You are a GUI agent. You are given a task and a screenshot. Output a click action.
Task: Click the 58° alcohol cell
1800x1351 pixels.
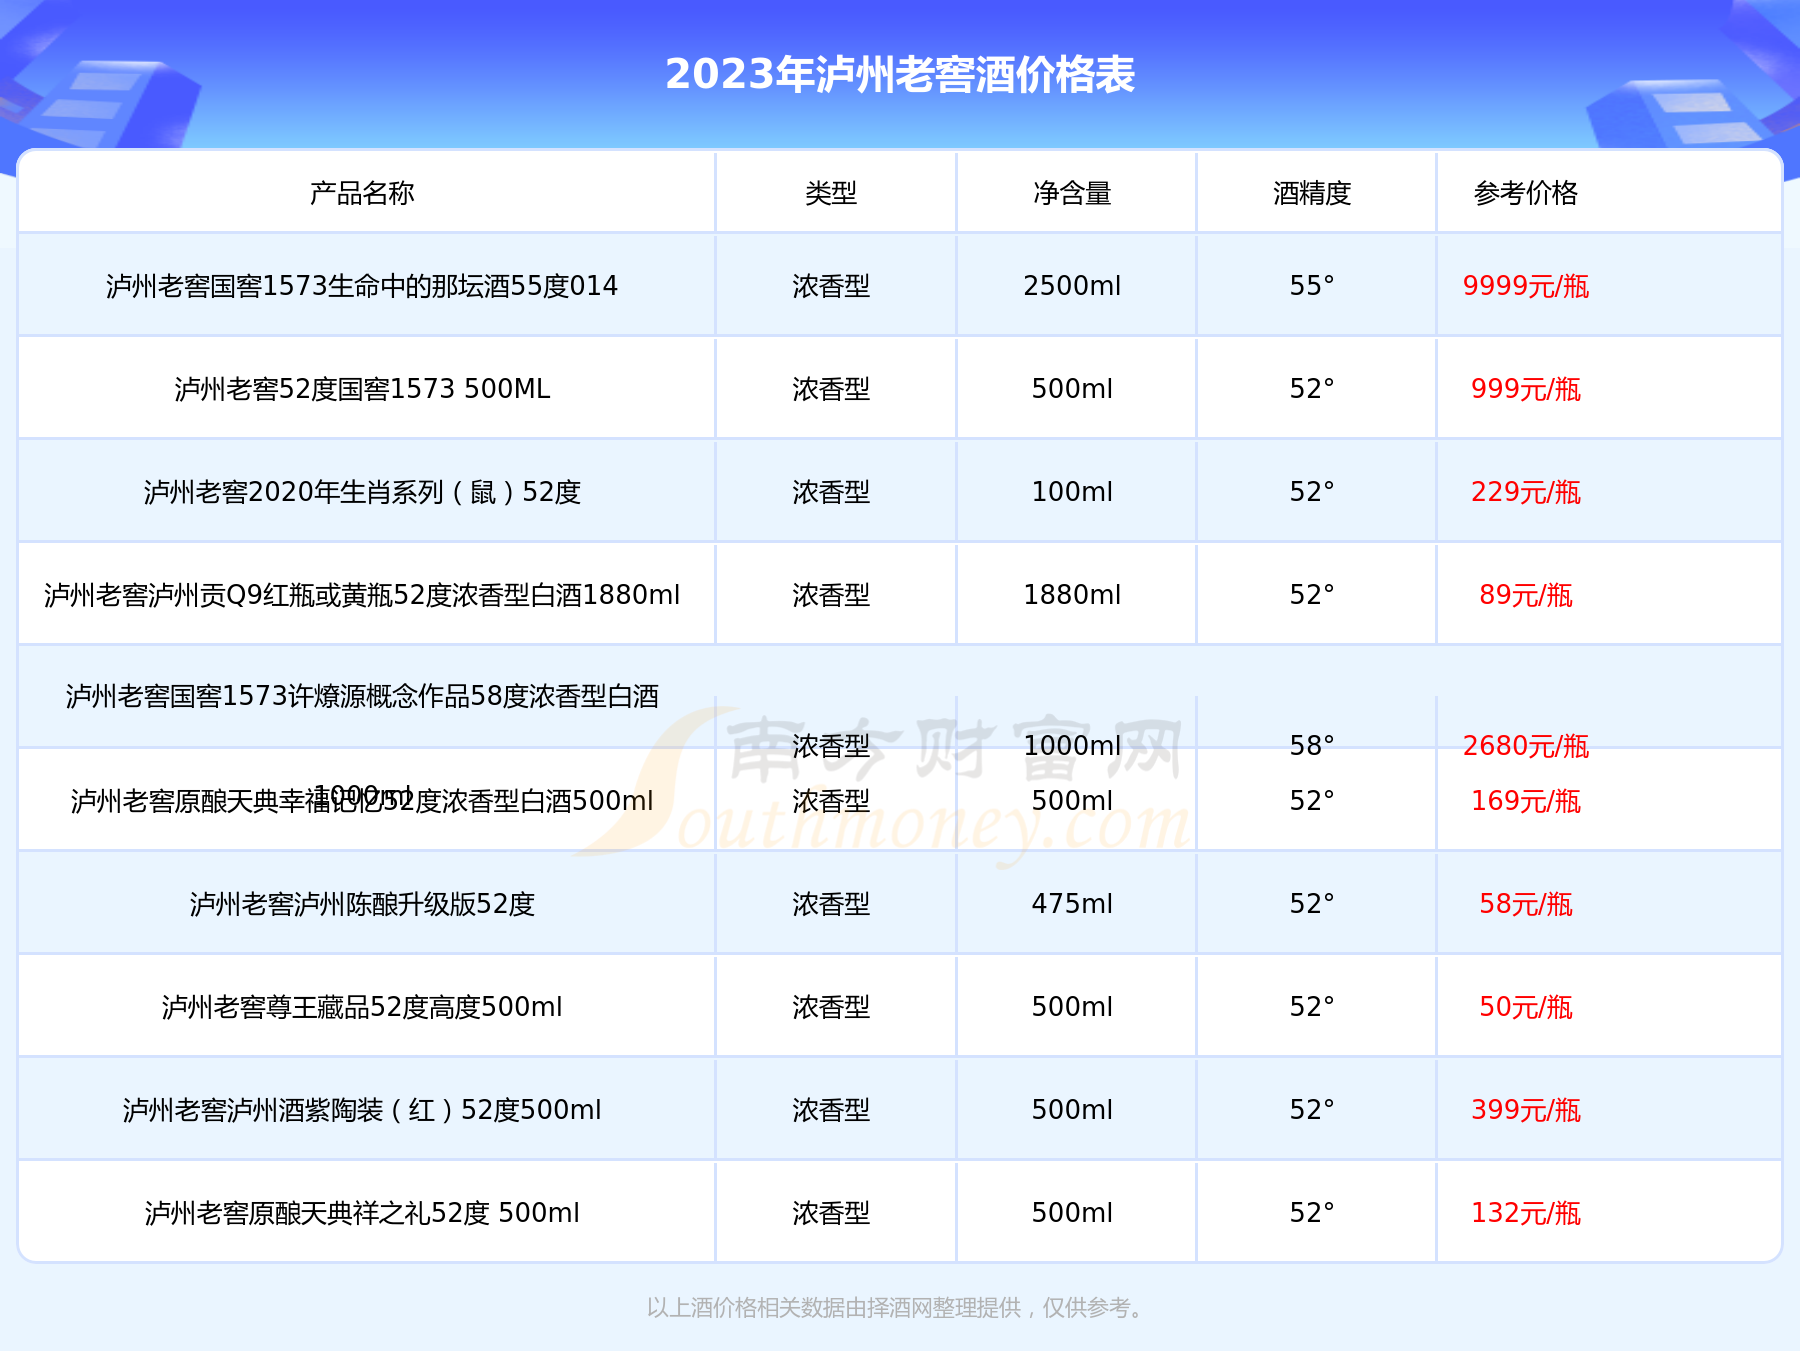point(1312,746)
